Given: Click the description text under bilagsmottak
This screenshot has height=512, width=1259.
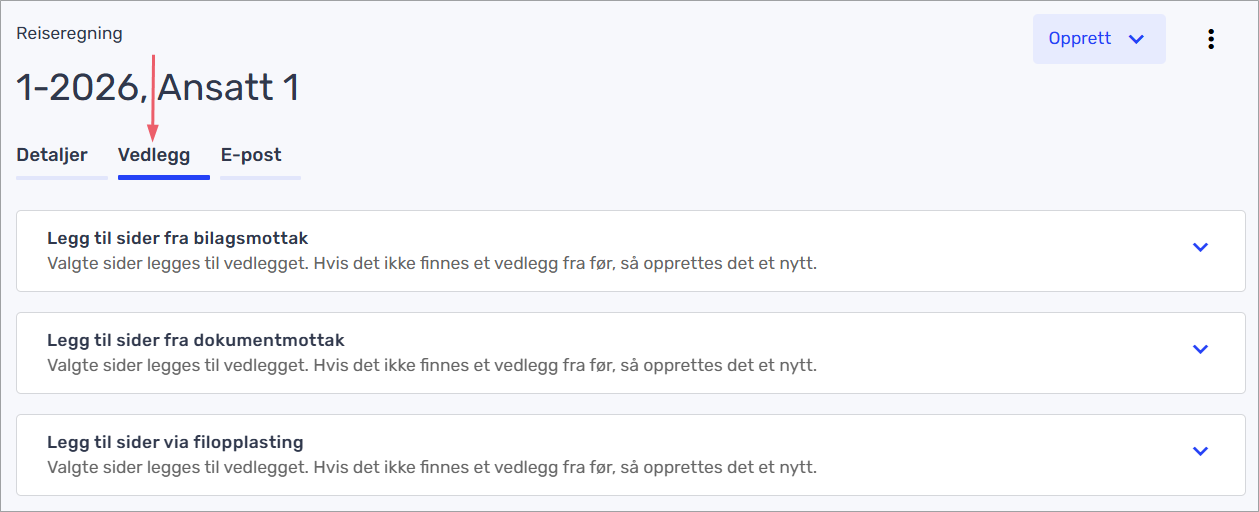Looking at the screenshot, I should tap(431, 264).
